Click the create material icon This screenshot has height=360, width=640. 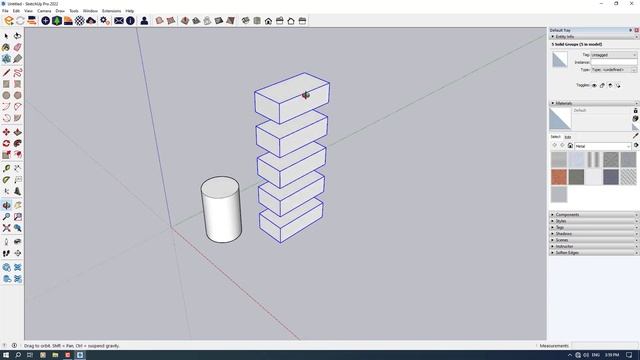click(x=635, y=118)
